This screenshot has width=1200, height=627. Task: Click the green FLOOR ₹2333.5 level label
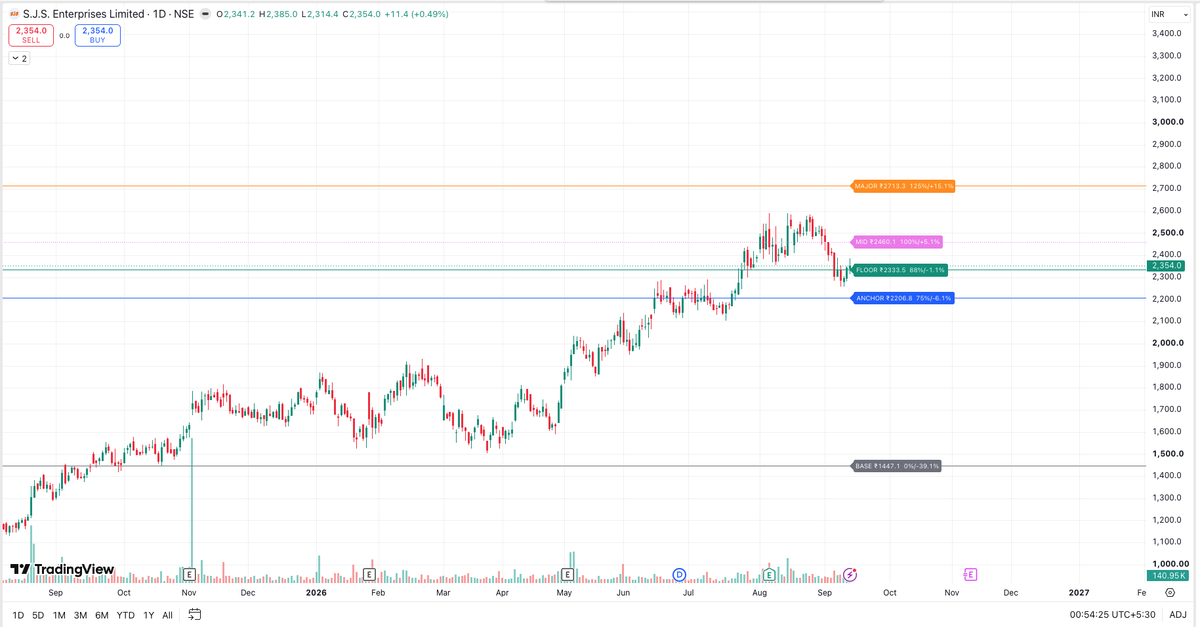click(x=900, y=270)
